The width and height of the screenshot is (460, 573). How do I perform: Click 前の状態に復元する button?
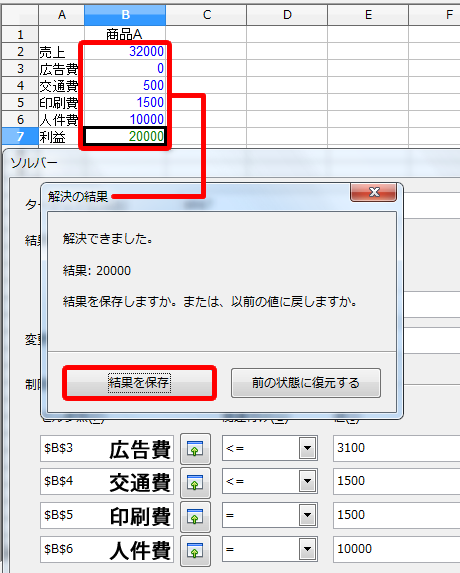306,383
